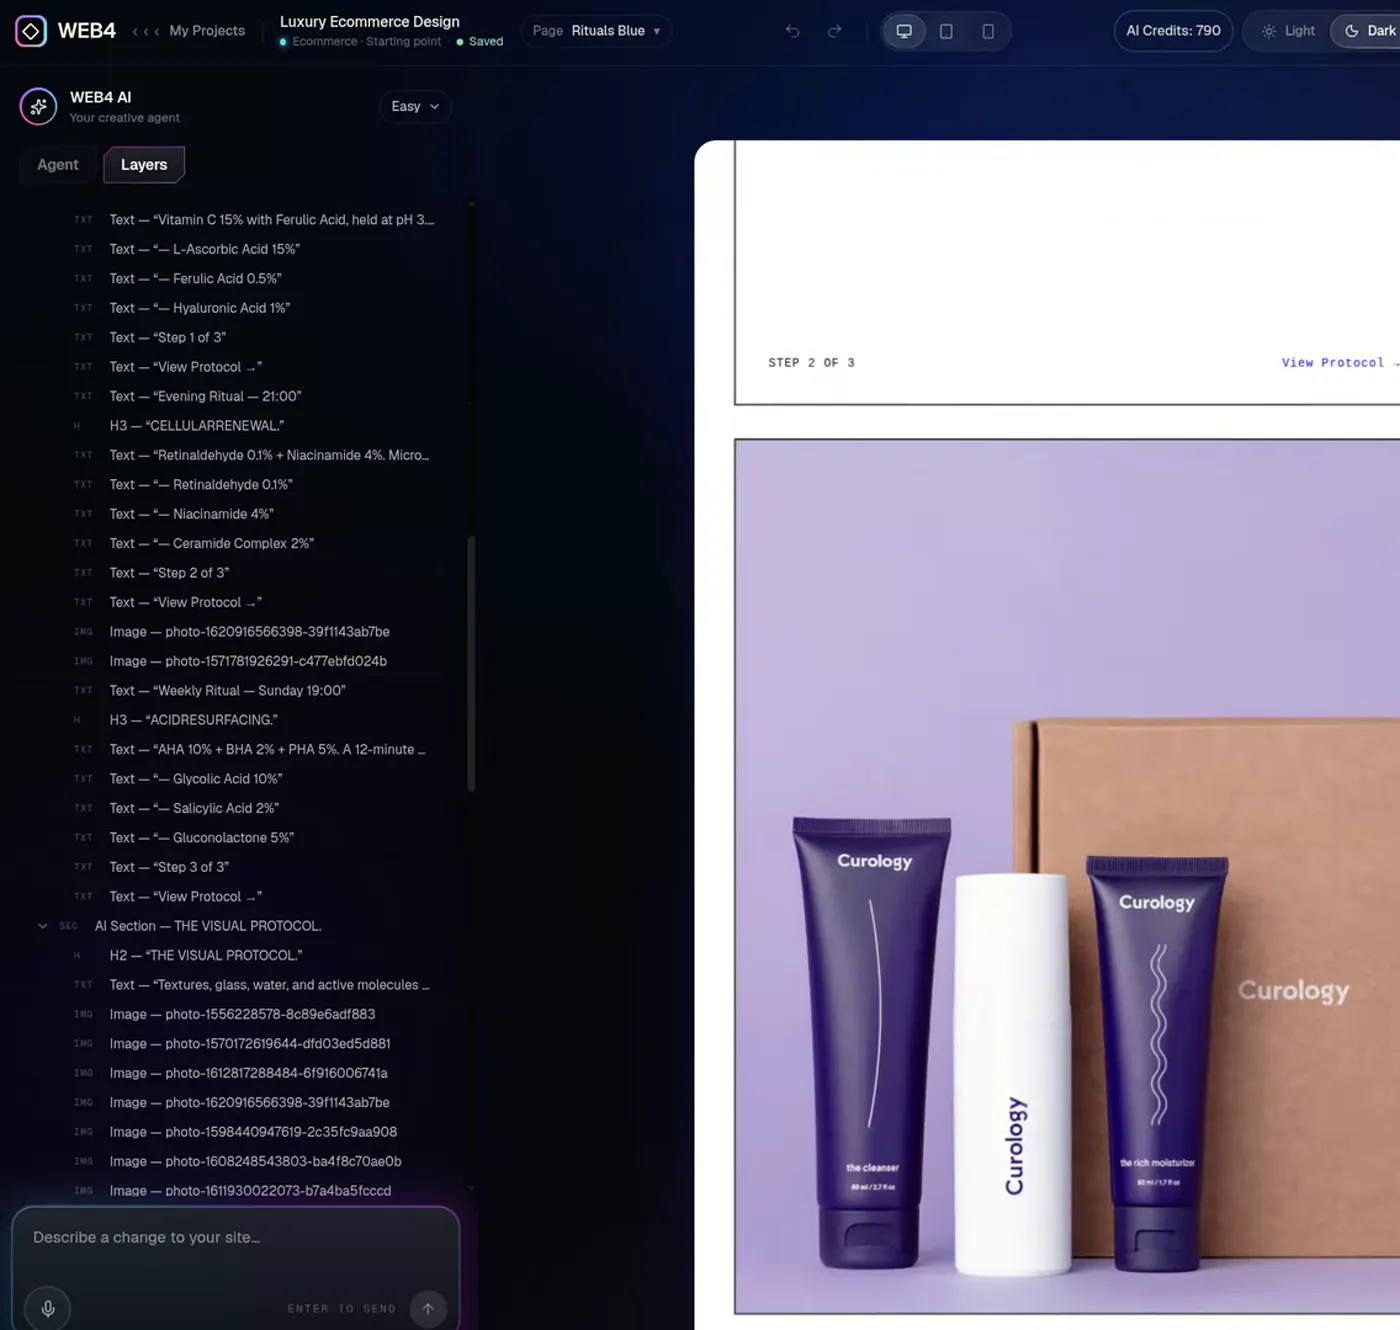Viewport: 1400px width, 1330px height.
Task: Click the send arrow button
Action: point(428,1308)
